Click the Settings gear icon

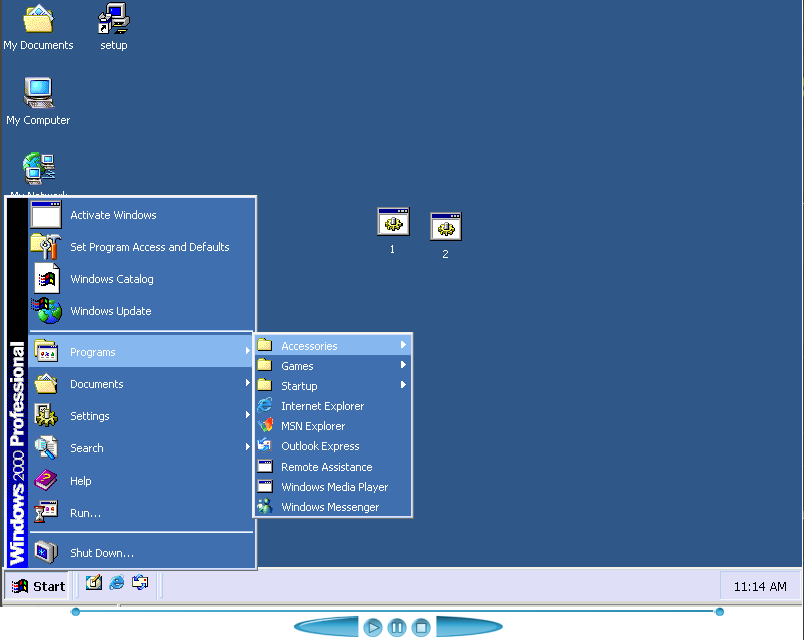(46, 415)
